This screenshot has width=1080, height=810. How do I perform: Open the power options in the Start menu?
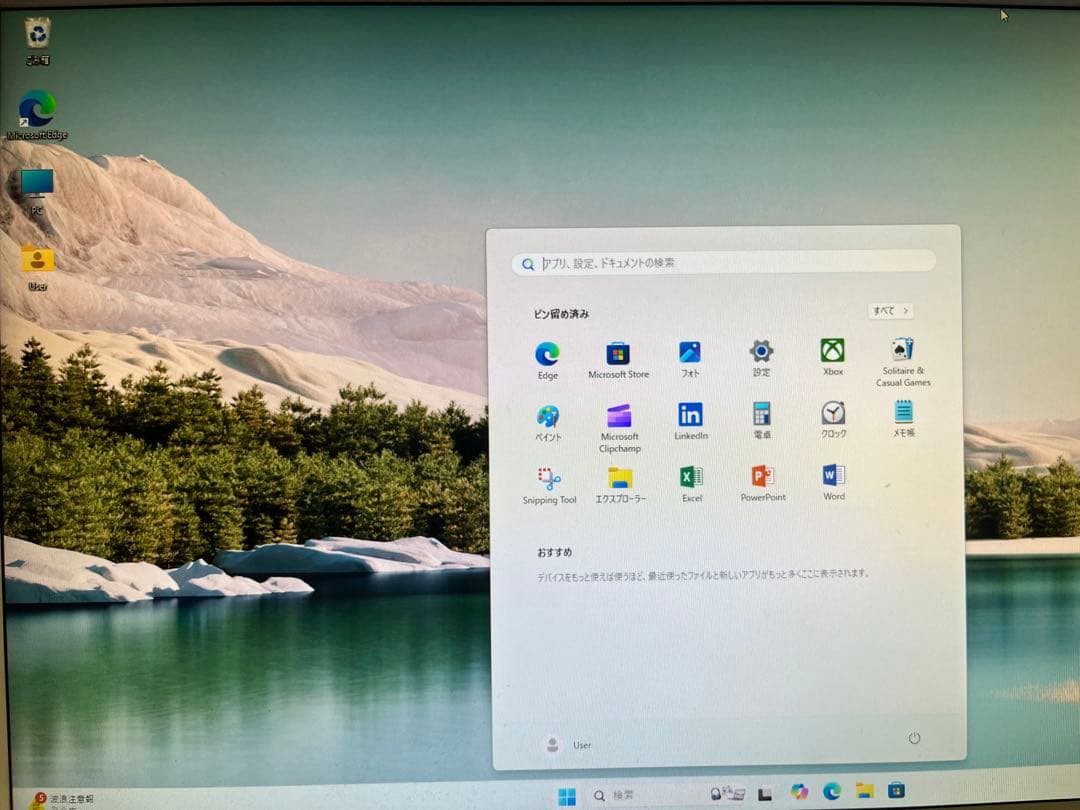914,738
